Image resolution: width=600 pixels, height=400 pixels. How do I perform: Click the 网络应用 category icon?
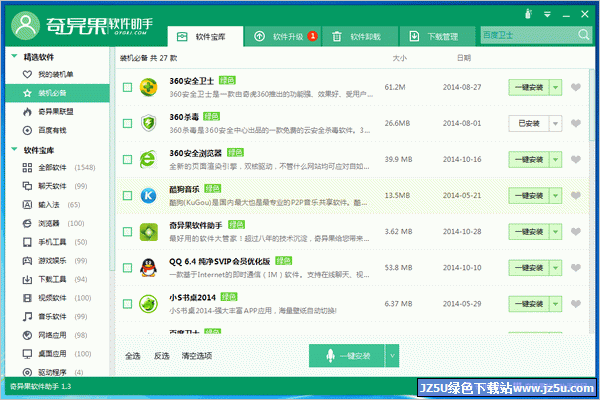click(x=27, y=335)
